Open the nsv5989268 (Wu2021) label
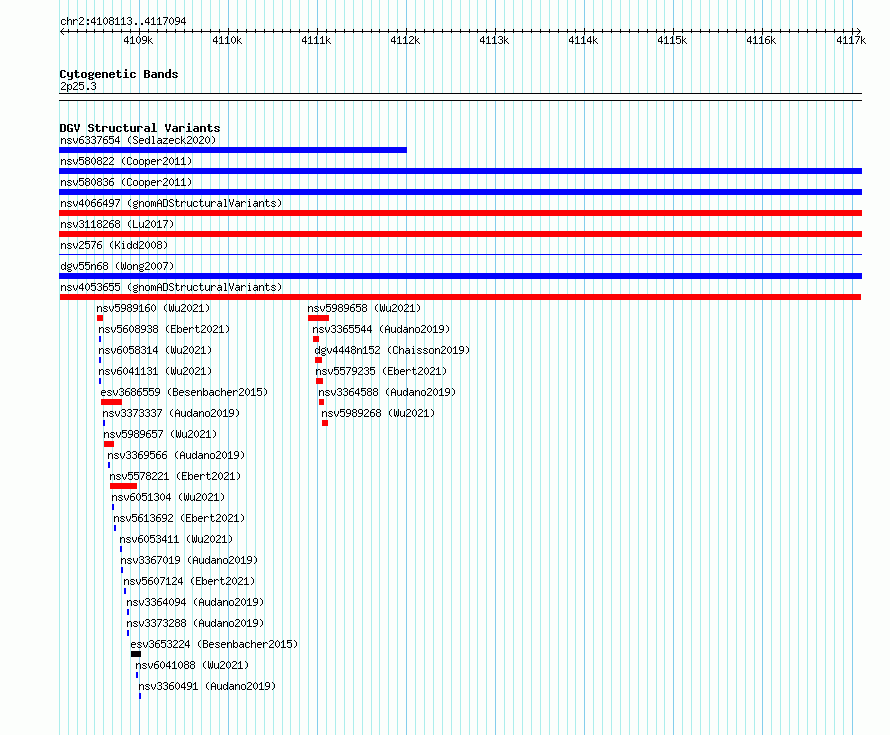Screen dimensions: 890x735 tap(378, 413)
